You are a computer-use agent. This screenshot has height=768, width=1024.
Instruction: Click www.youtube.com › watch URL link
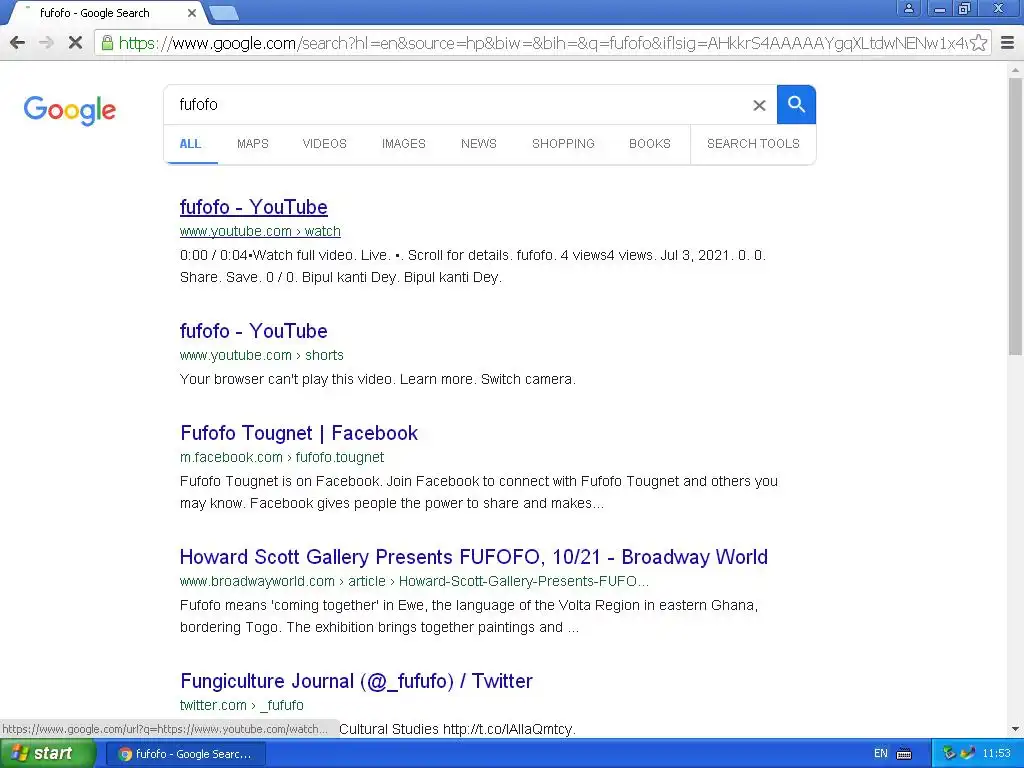(260, 231)
